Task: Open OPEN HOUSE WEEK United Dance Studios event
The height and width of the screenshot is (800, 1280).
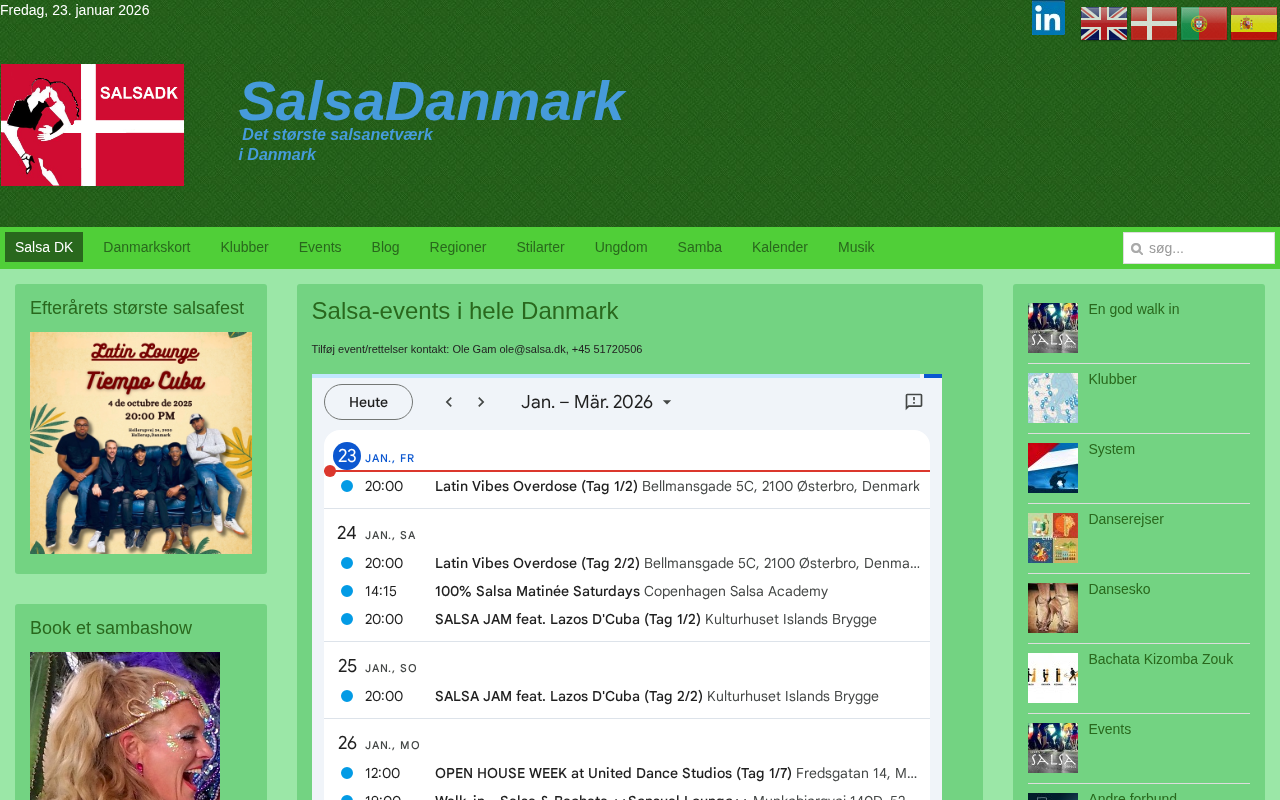Action: pyautogui.click(x=627, y=773)
